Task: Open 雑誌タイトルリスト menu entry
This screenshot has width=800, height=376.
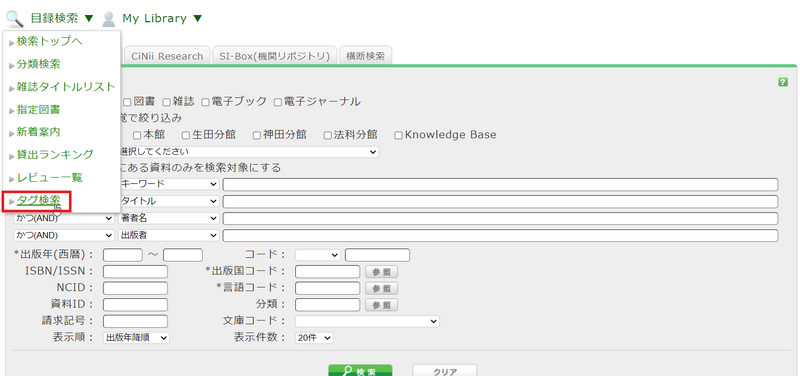Action: 66,87
